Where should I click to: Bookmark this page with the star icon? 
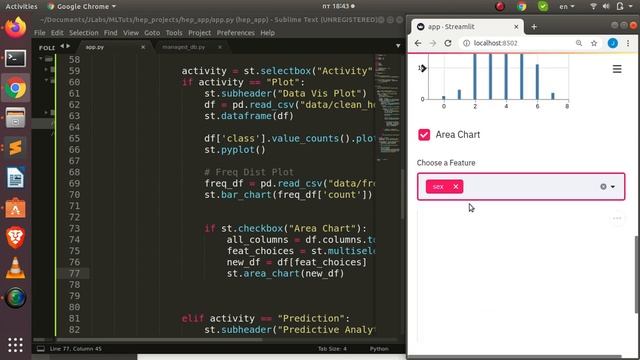point(594,43)
